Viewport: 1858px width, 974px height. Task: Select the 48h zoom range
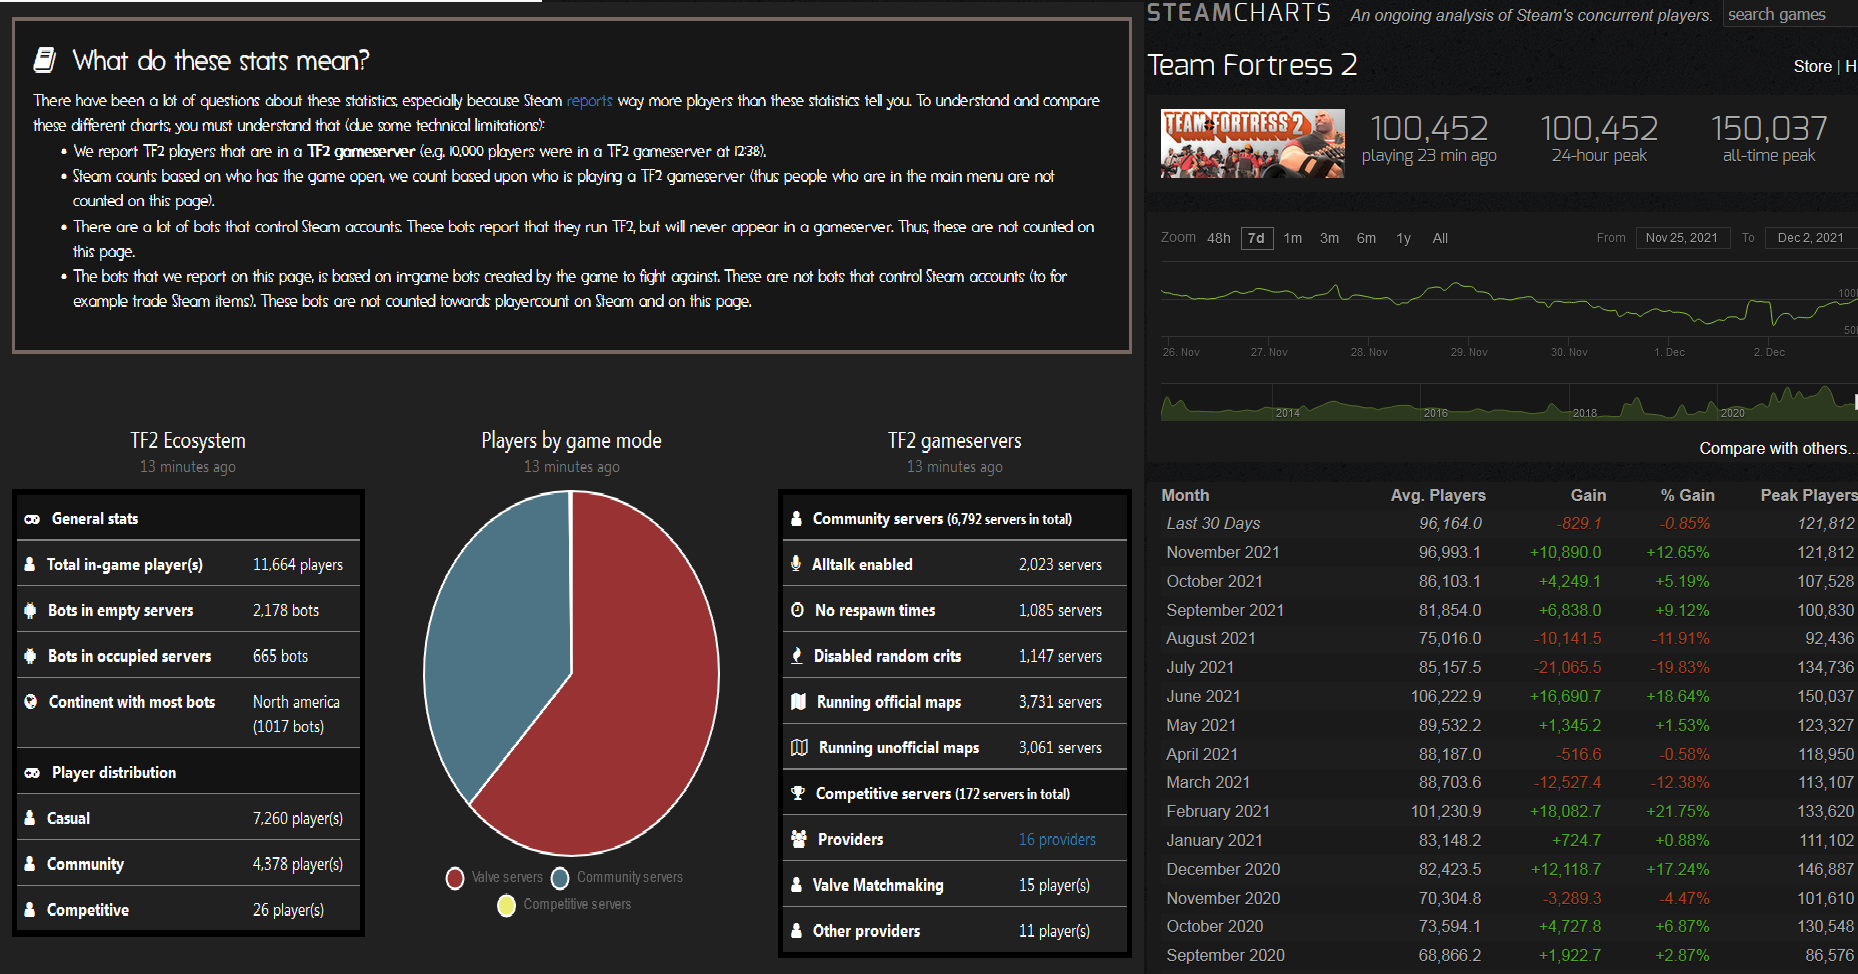pos(1219,238)
